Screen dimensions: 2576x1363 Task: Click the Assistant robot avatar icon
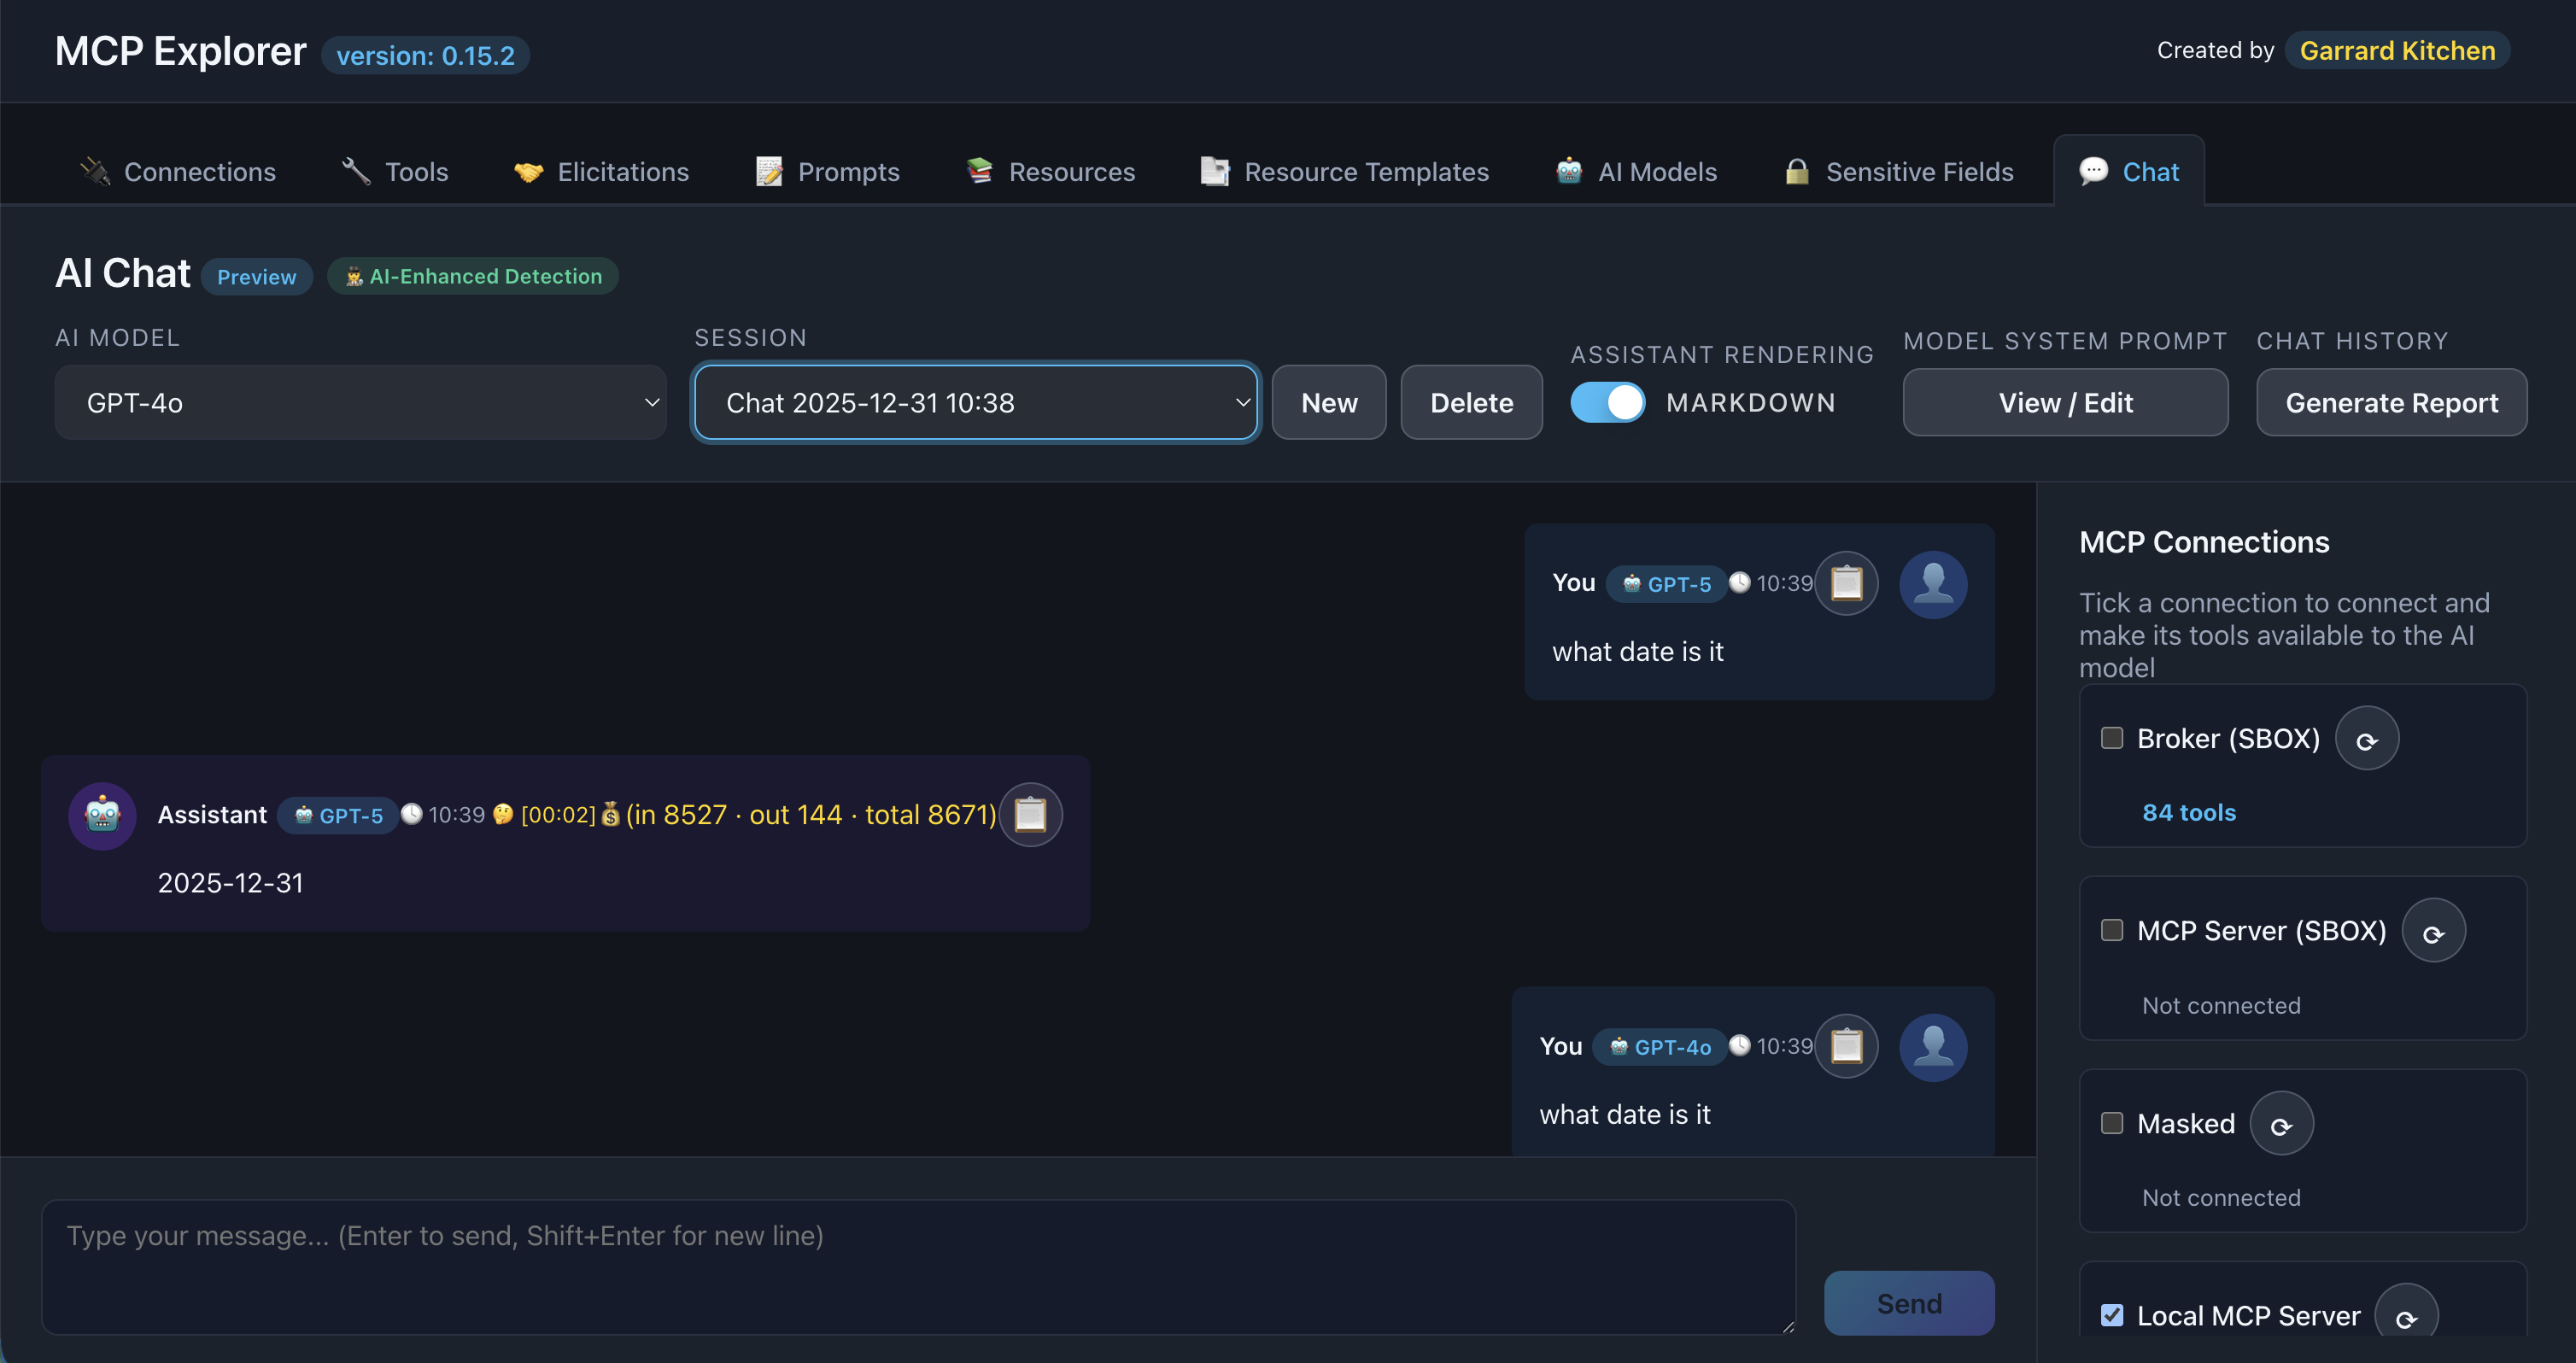102,815
